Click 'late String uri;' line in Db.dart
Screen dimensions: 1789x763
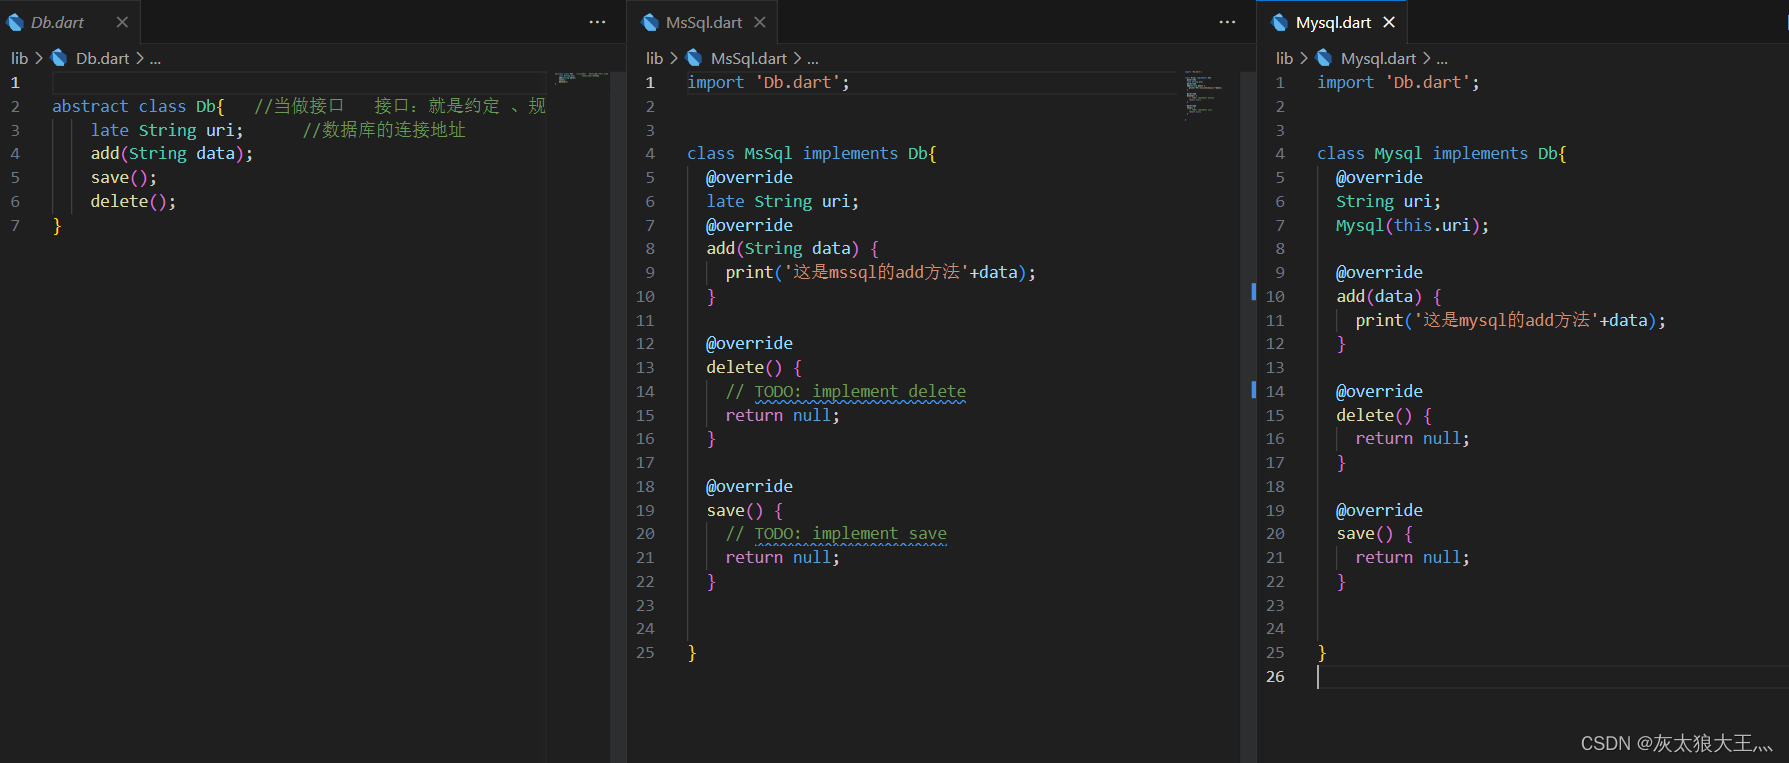167,130
